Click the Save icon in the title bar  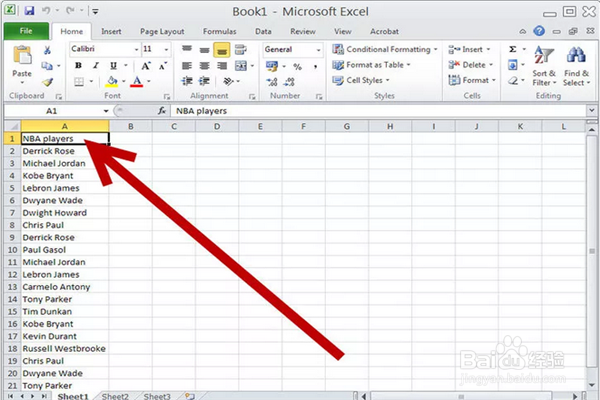pyautogui.click(x=29, y=10)
